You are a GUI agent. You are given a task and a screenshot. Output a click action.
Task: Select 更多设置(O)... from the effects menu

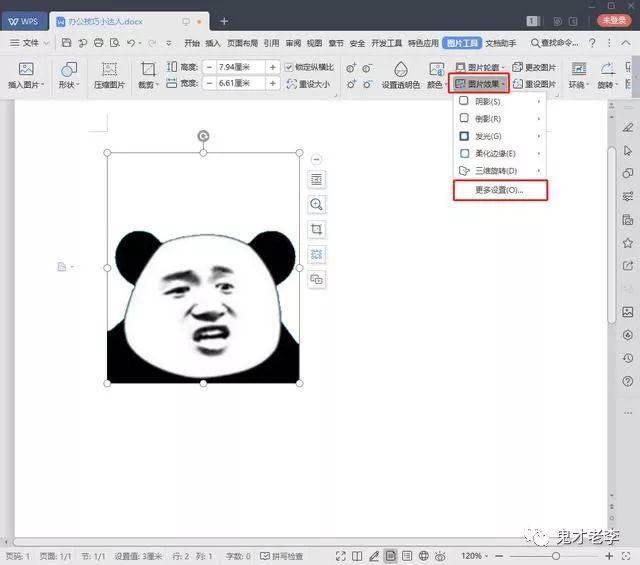(x=499, y=189)
